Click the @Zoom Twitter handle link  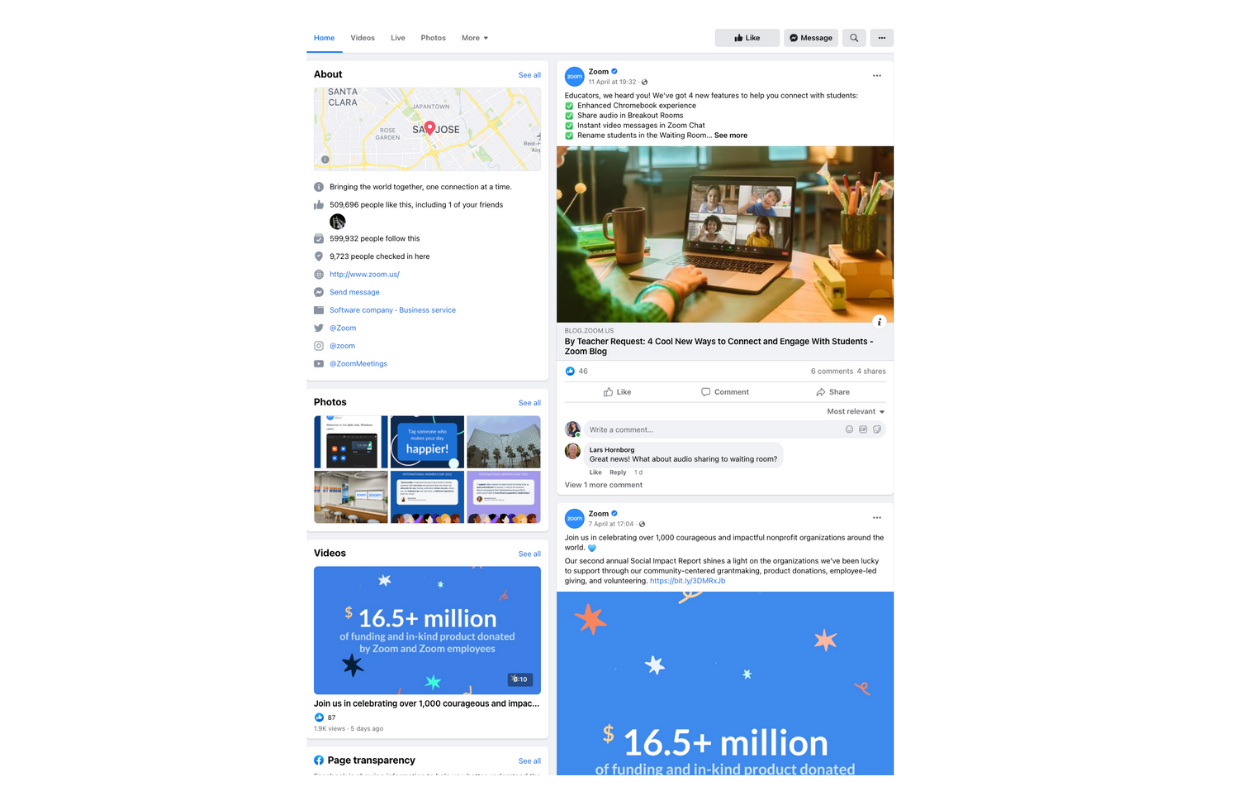(x=343, y=328)
